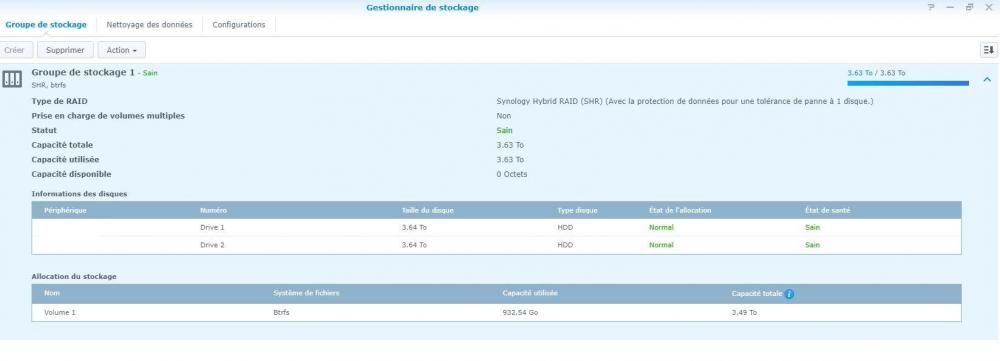This screenshot has width=1000, height=361.
Task: Select the Groupe de stockage tab
Action: click(x=46, y=25)
